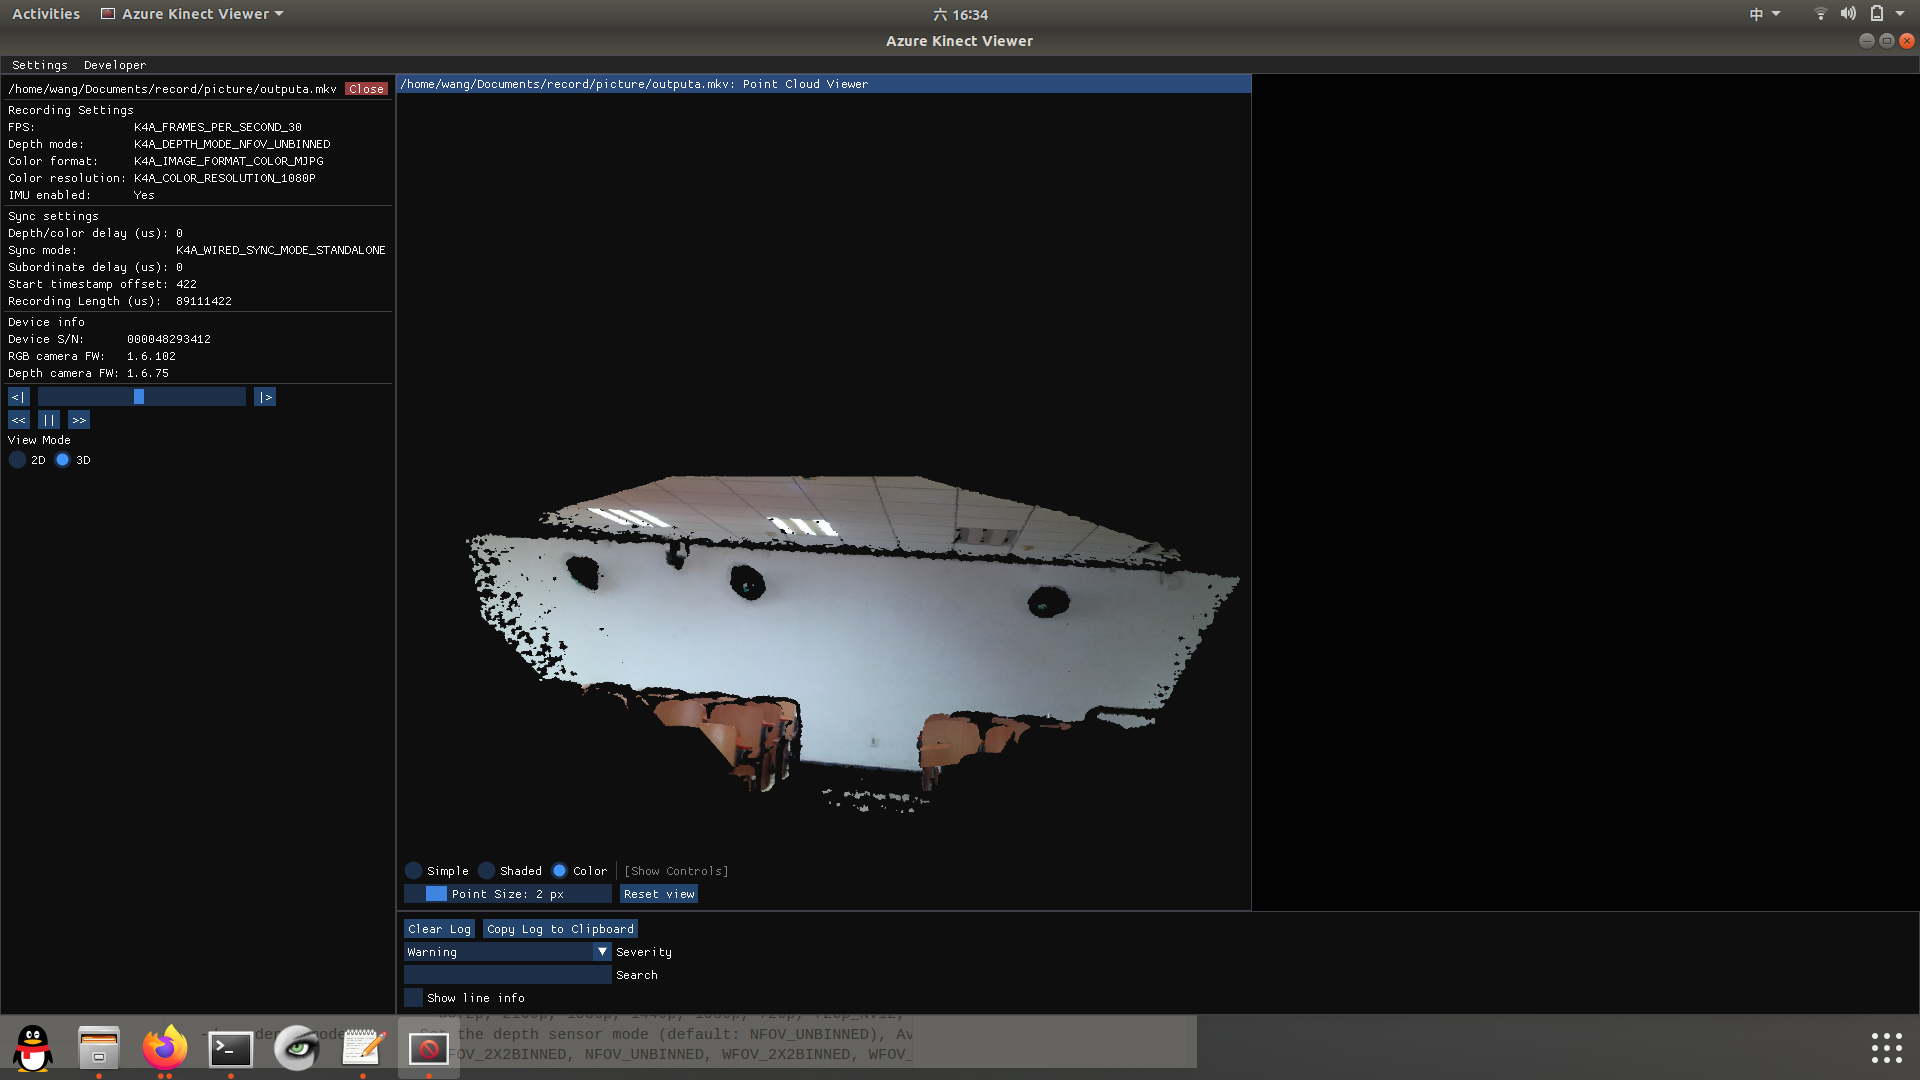Open the Developer menu
This screenshot has width=1920, height=1080.
(x=114, y=64)
